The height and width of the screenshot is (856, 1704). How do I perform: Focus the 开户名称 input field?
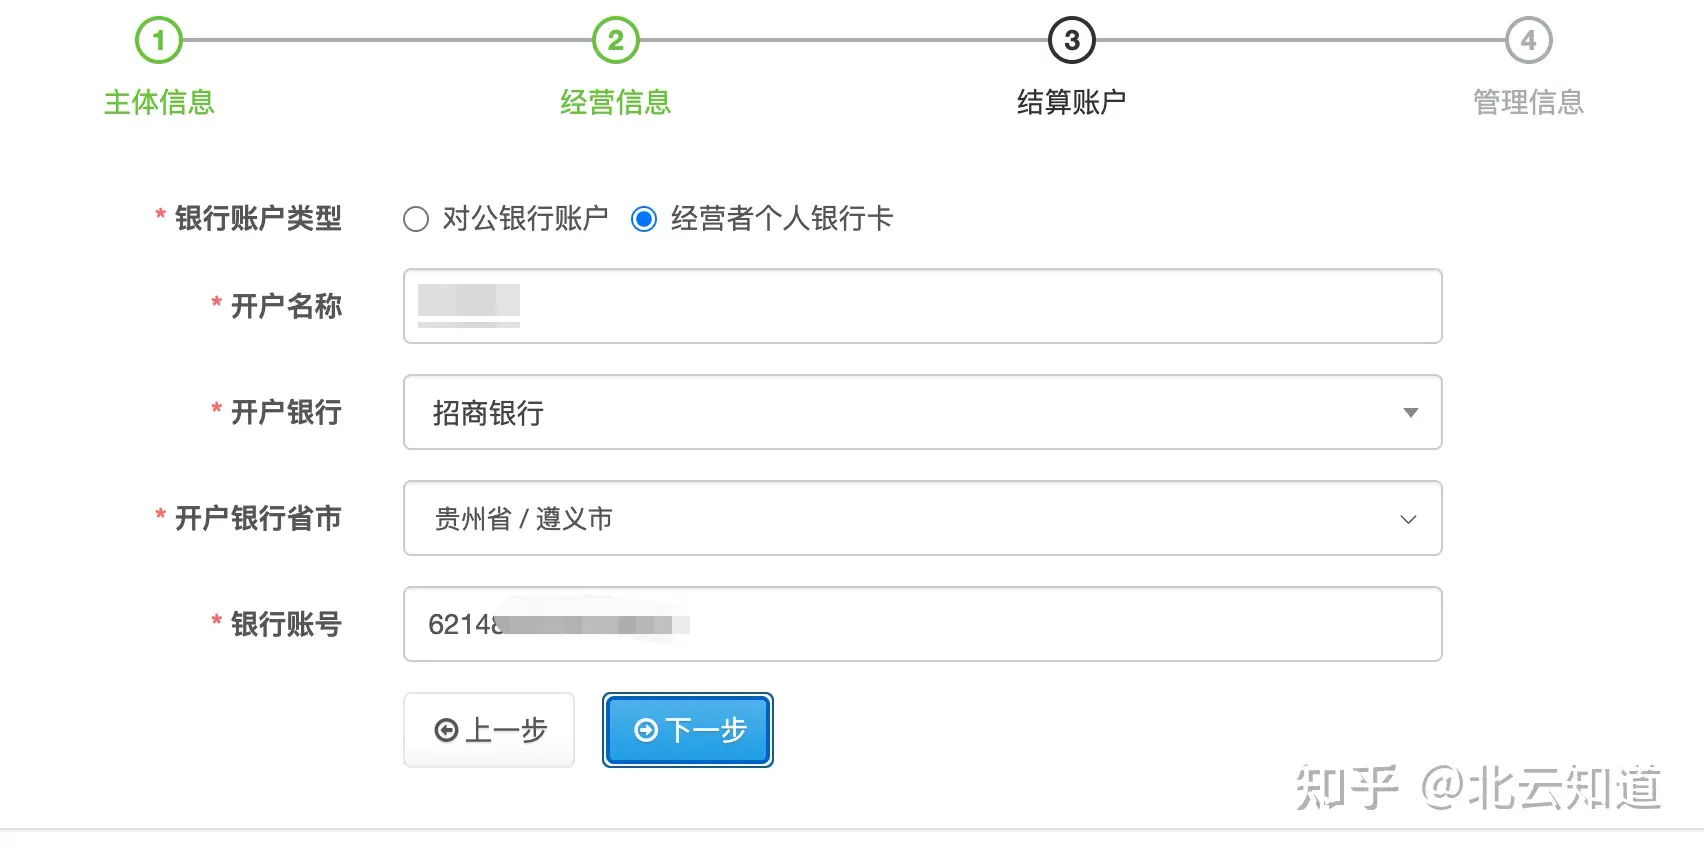pyautogui.click(x=921, y=306)
